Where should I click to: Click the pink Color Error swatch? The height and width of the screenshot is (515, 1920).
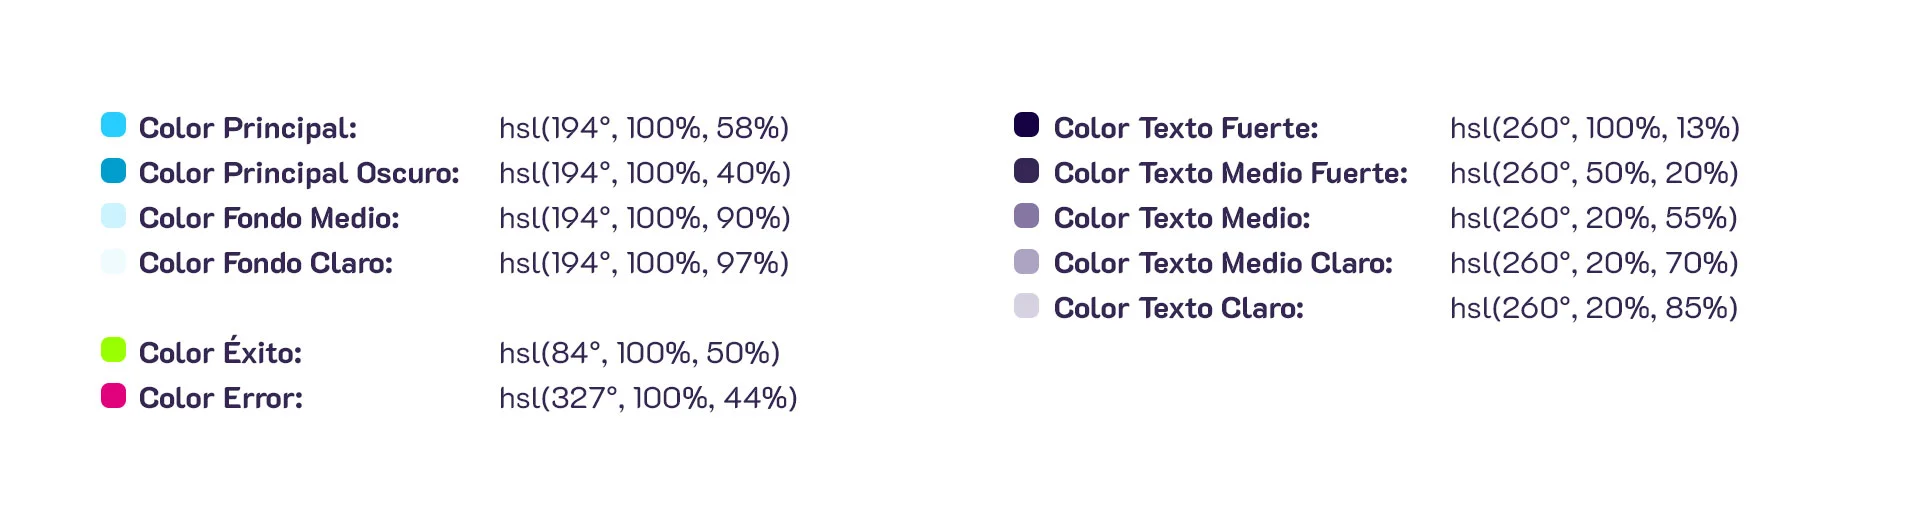[114, 395]
